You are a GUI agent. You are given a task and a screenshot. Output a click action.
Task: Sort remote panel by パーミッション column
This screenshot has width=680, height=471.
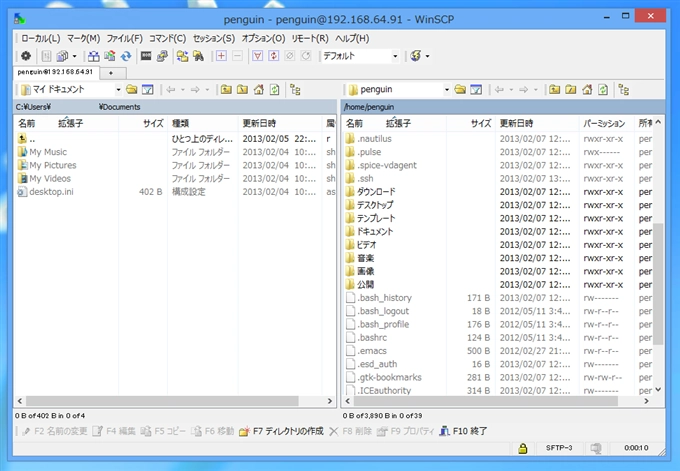[x=605, y=124]
